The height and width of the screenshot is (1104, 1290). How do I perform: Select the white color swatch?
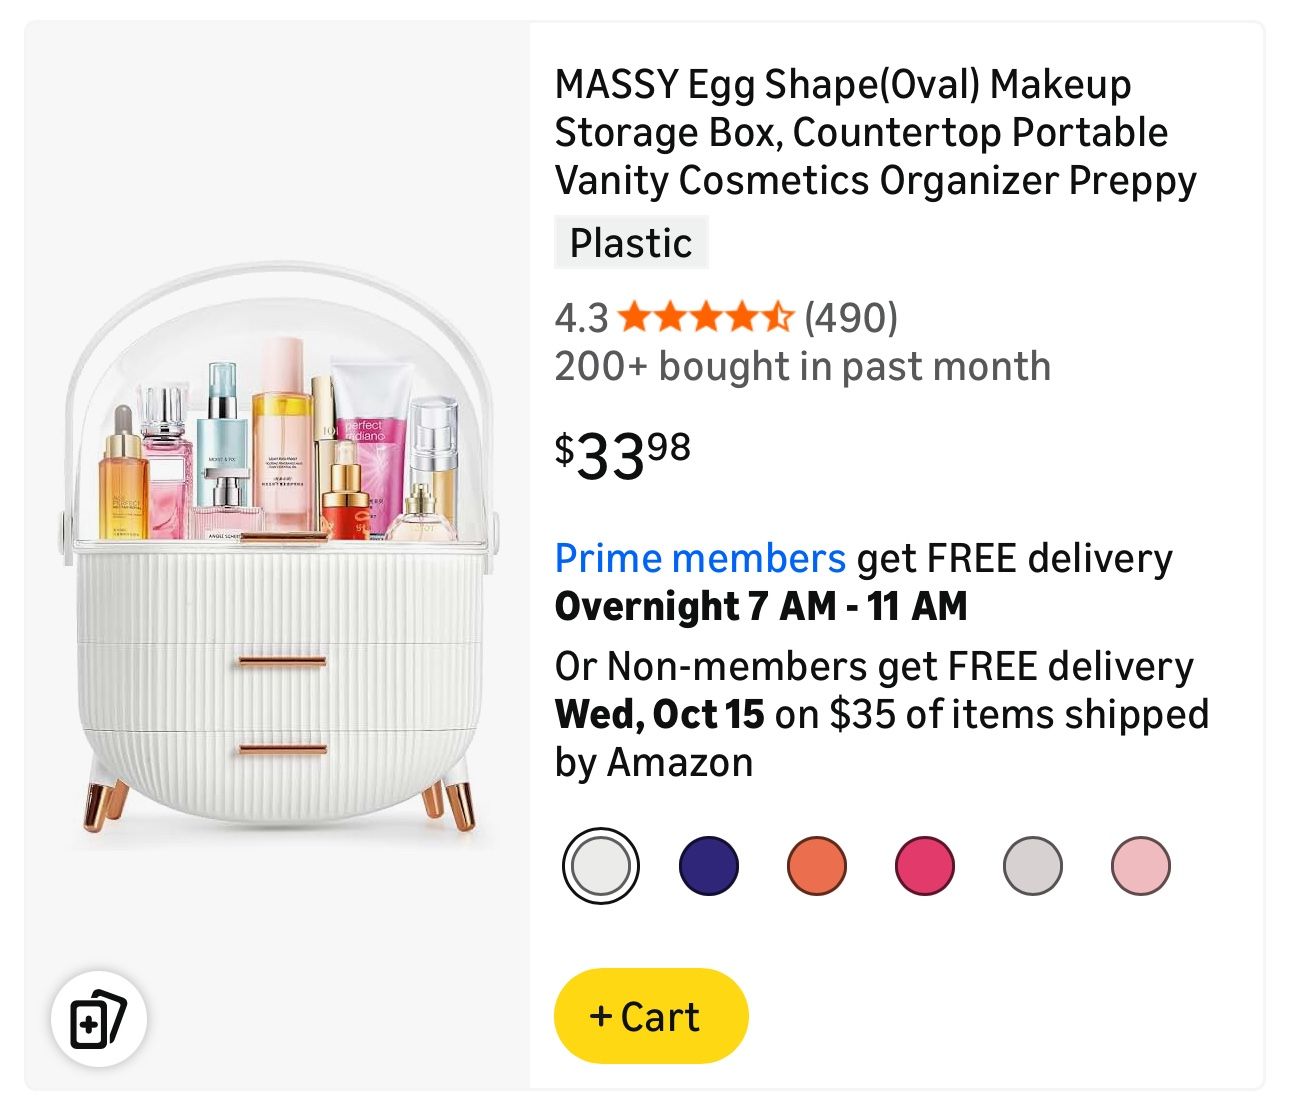[x=600, y=866]
